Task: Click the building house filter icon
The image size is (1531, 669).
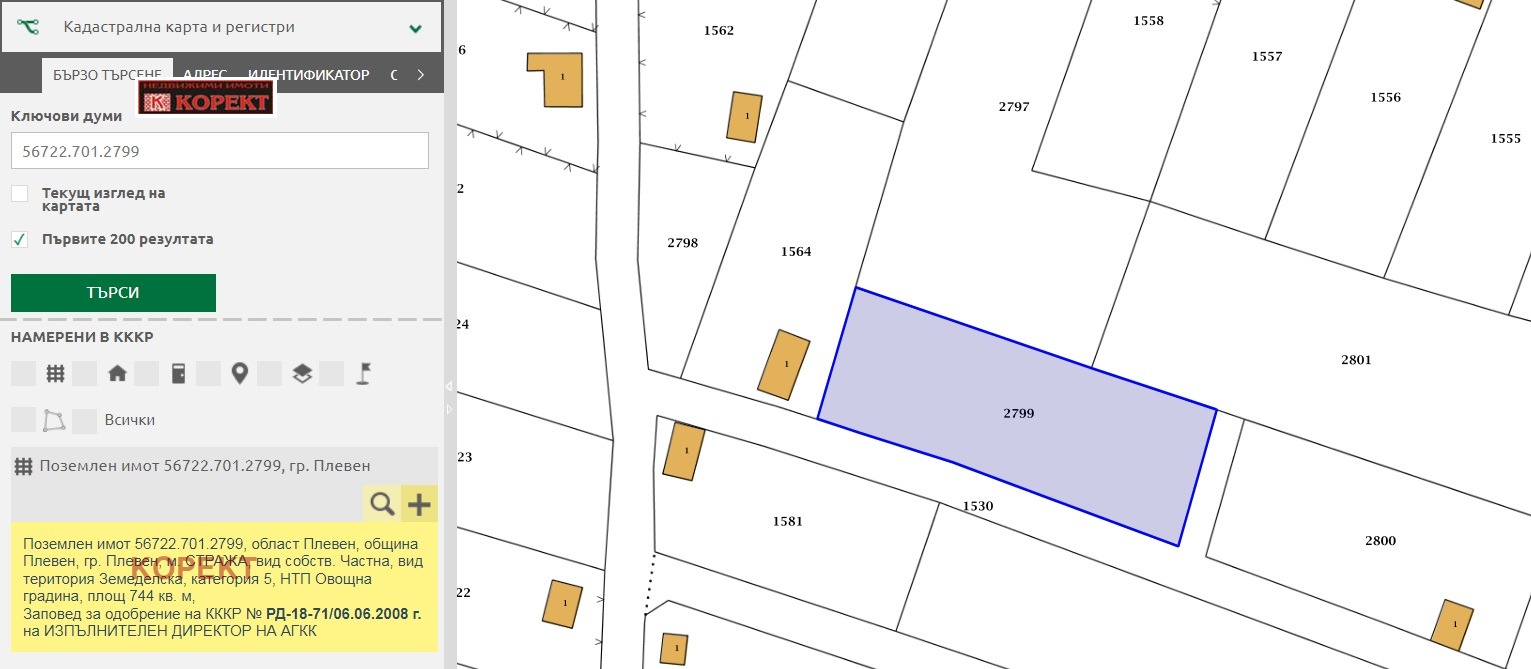Action: coord(117,374)
